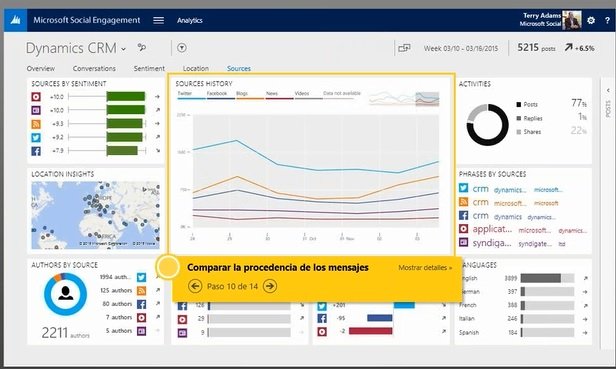This screenshot has height=369, width=616.
Task: Expand the Dynamics CRM topic dropdown
Action: click(x=123, y=49)
